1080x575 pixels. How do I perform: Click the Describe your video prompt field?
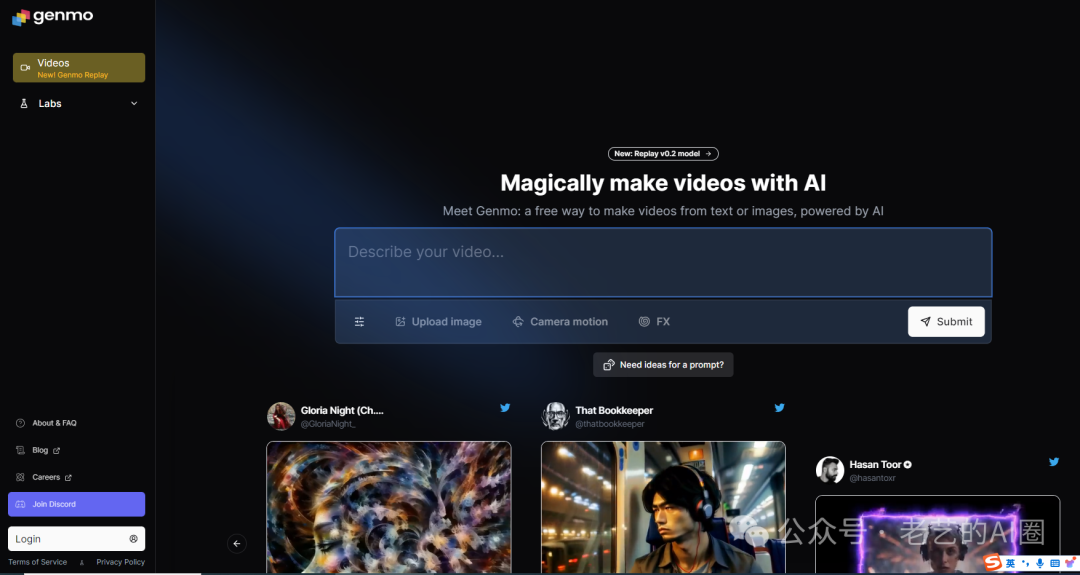click(663, 262)
